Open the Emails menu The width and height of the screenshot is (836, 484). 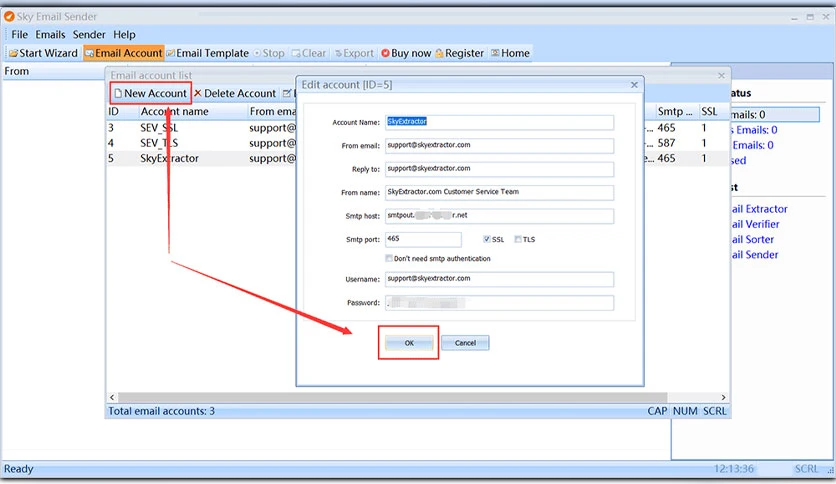tap(50, 35)
